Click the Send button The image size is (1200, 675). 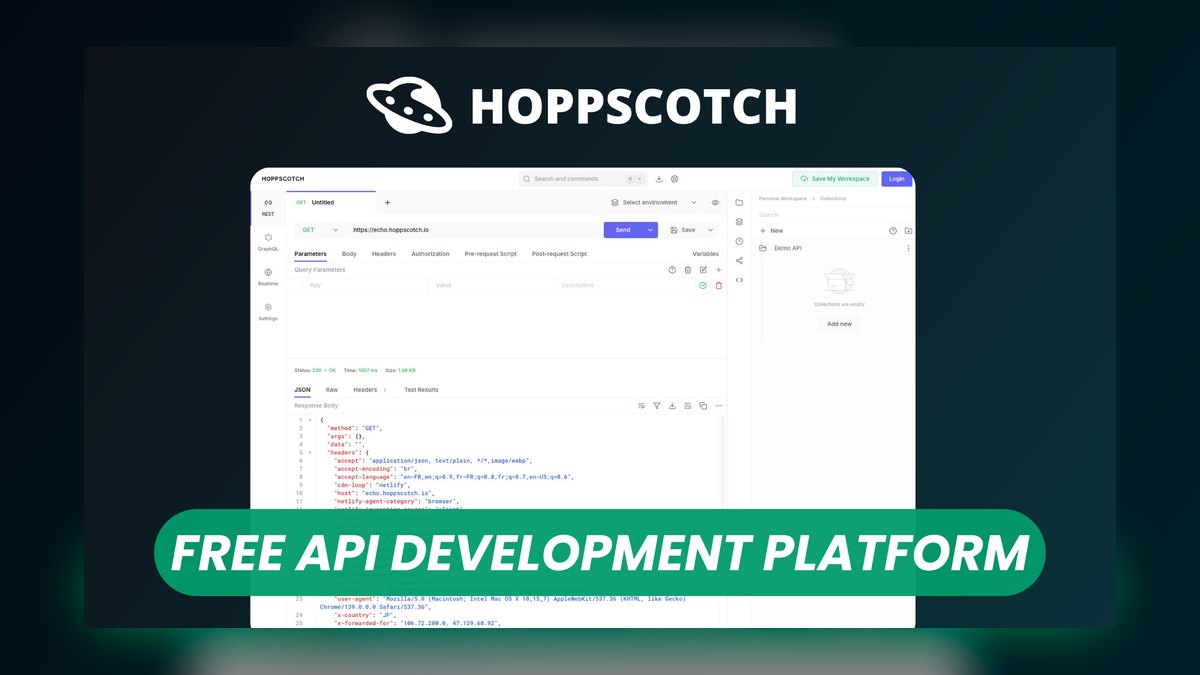tap(623, 230)
